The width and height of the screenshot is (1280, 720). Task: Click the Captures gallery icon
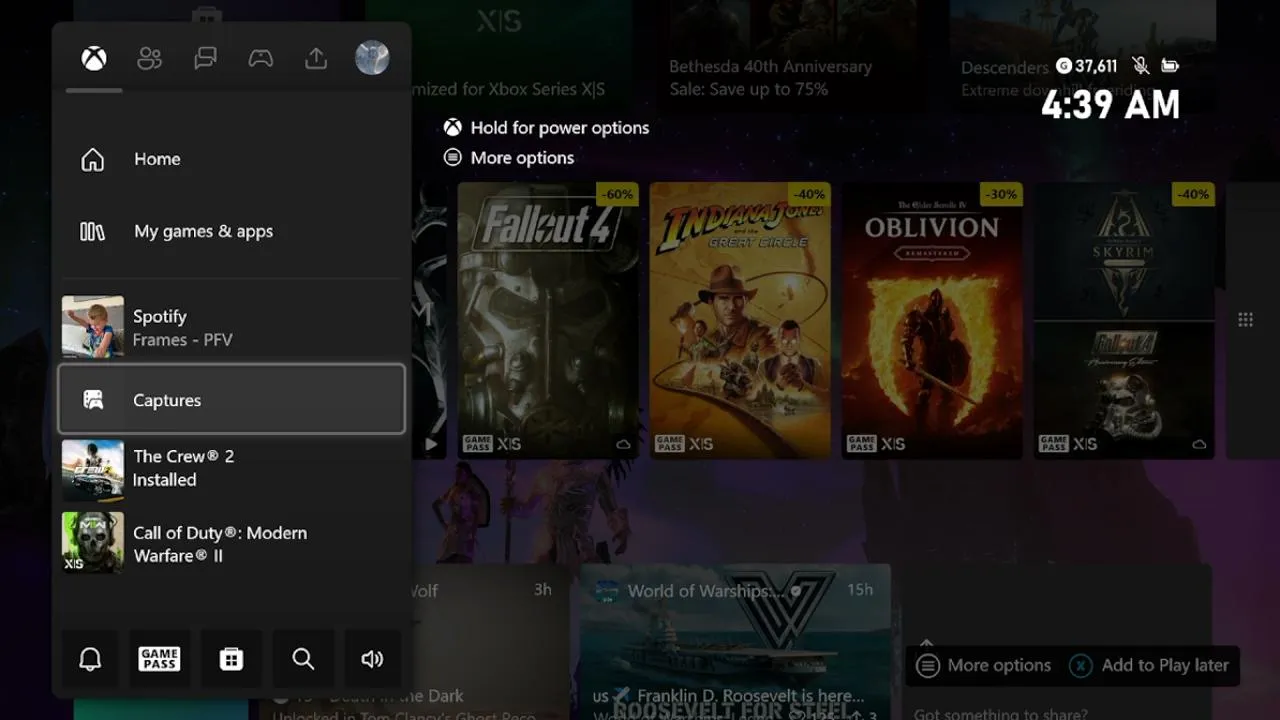coord(93,400)
